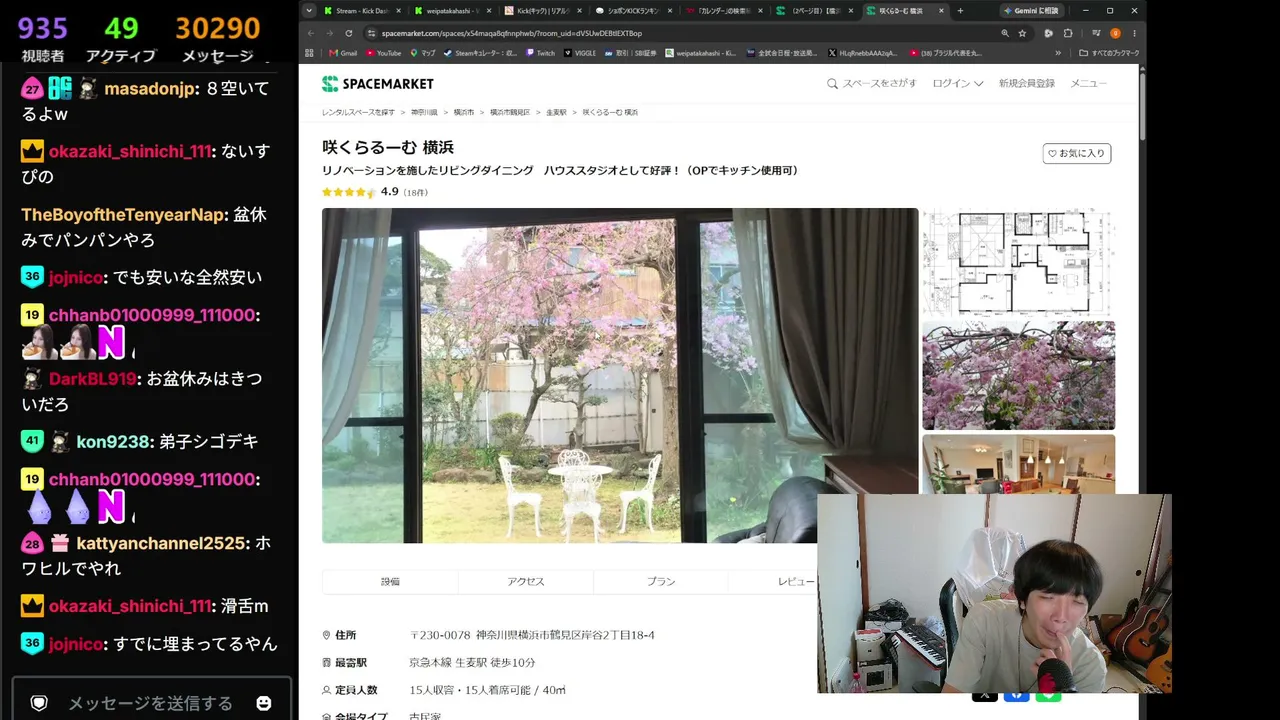Click TheBoyoftheTenyearNap username in chat
1280x720 pixels.
(x=122, y=215)
